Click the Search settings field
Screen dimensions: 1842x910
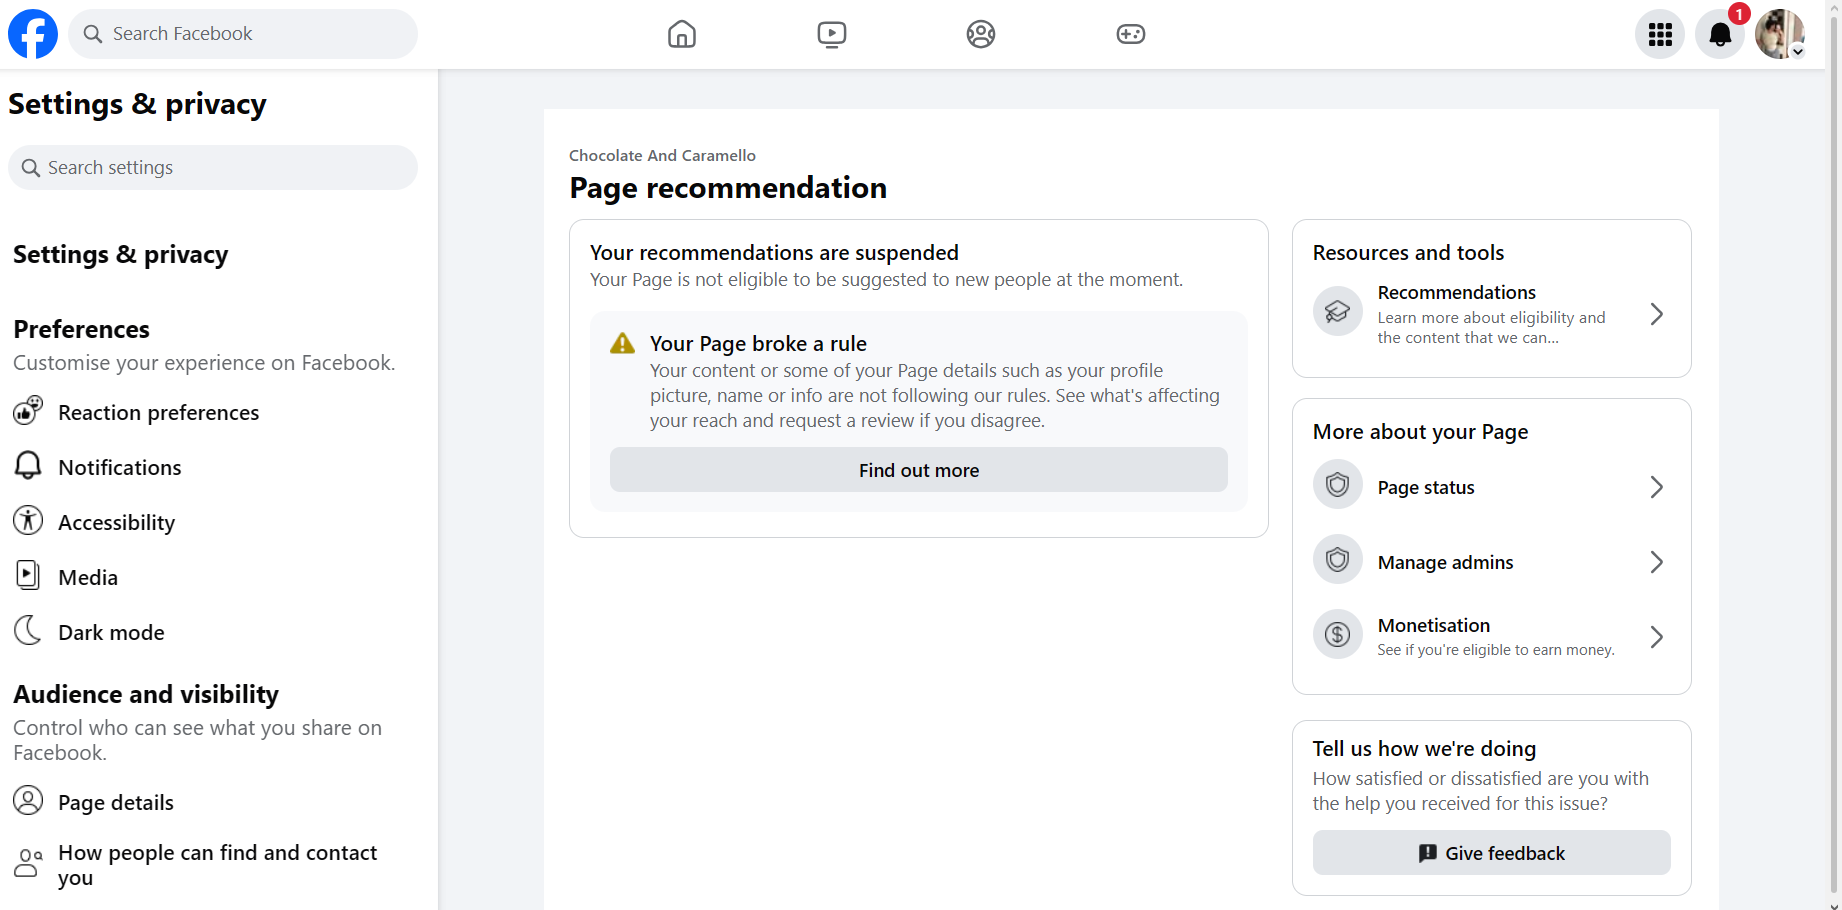(x=213, y=168)
